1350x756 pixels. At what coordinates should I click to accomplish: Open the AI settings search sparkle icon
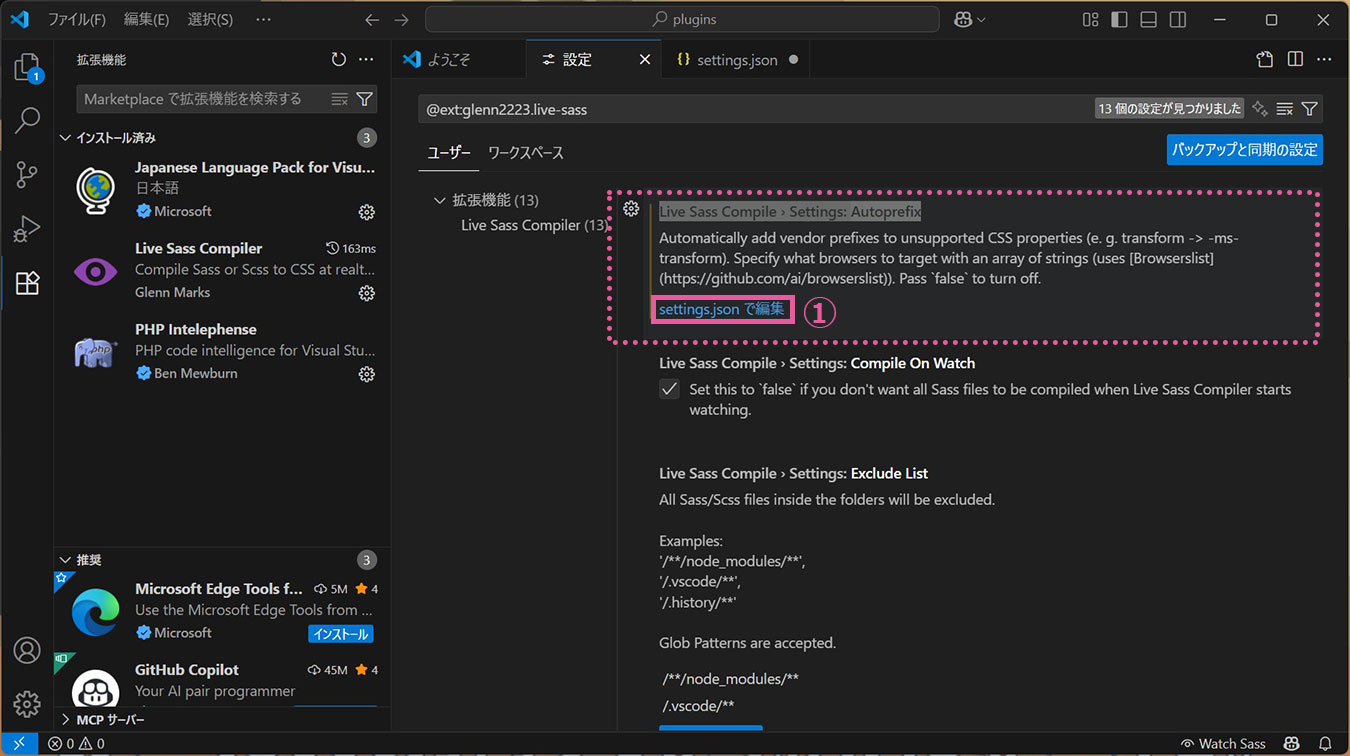click(1260, 109)
